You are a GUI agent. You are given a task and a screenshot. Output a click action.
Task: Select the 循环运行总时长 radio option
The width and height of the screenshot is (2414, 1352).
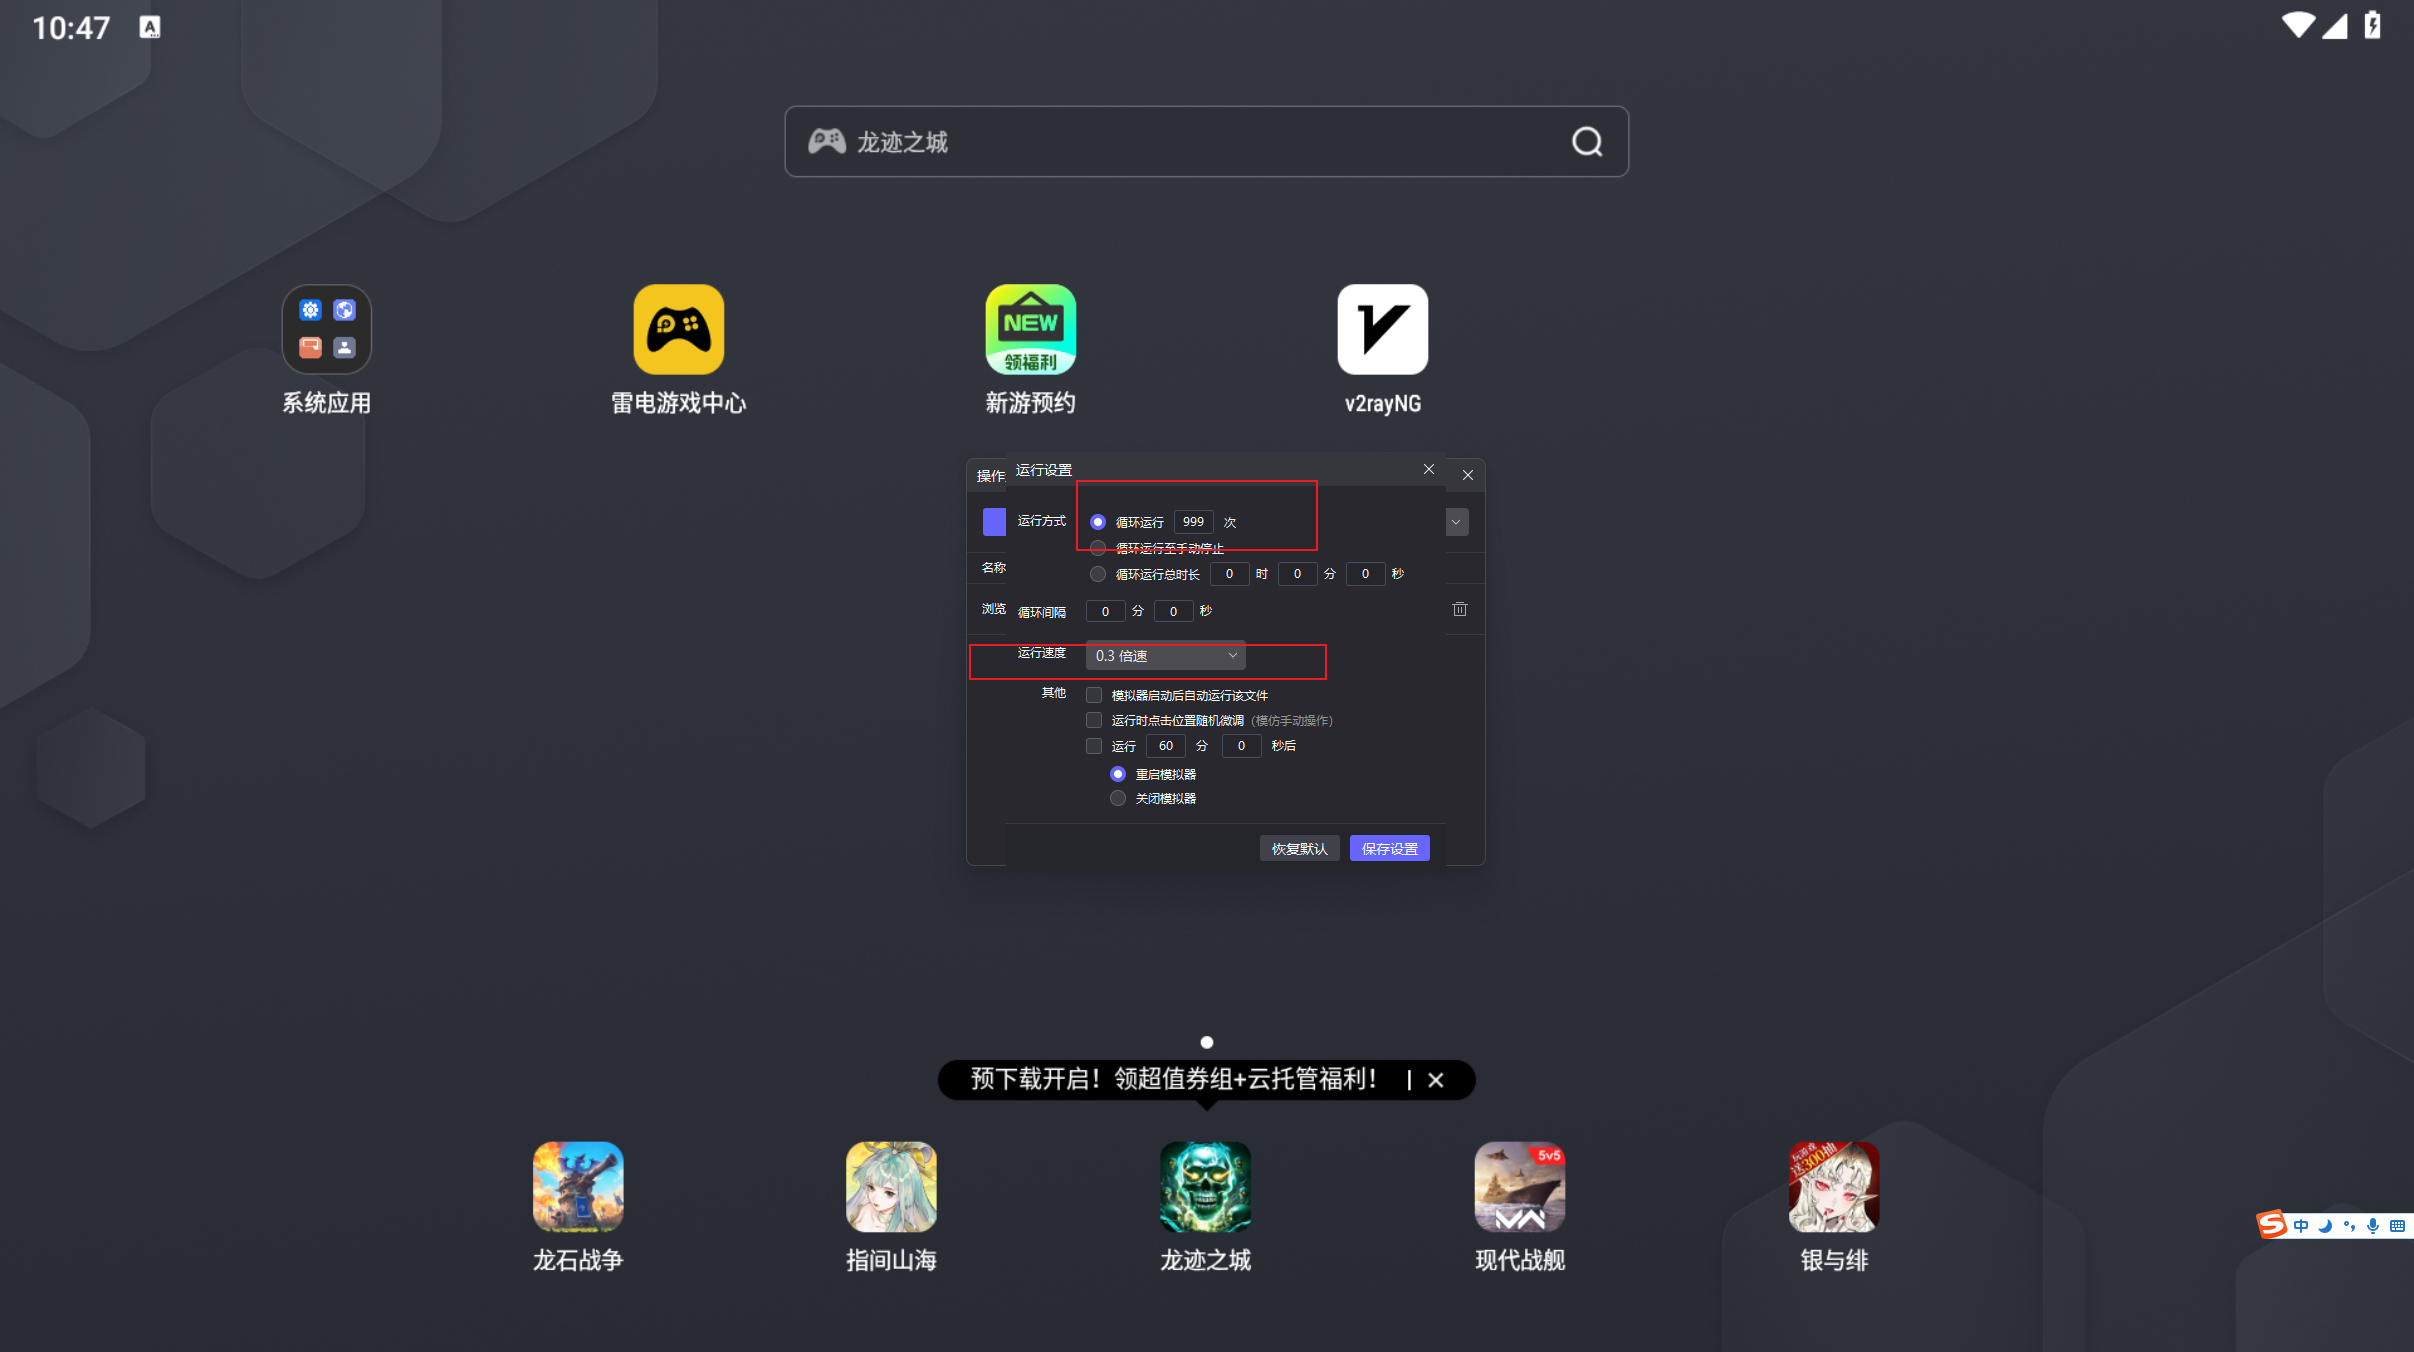(1098, 574)
